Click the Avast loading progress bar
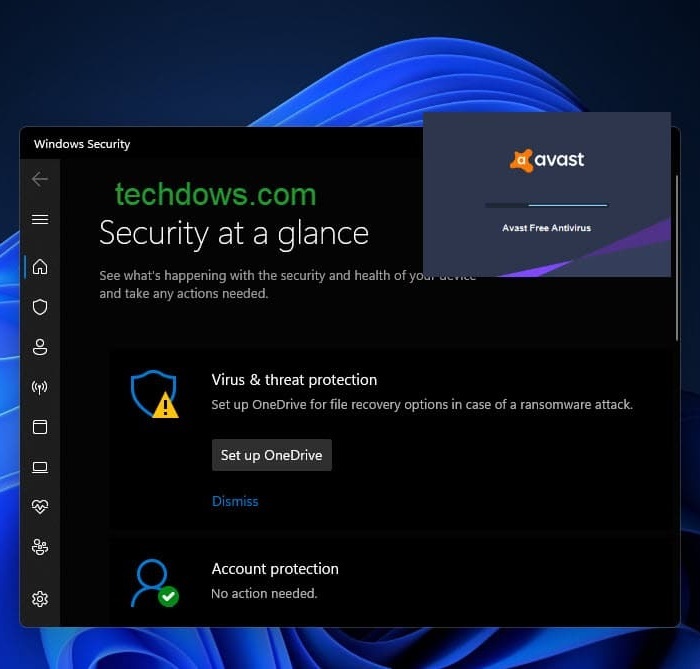700x669 pixels. coord(546,205)
